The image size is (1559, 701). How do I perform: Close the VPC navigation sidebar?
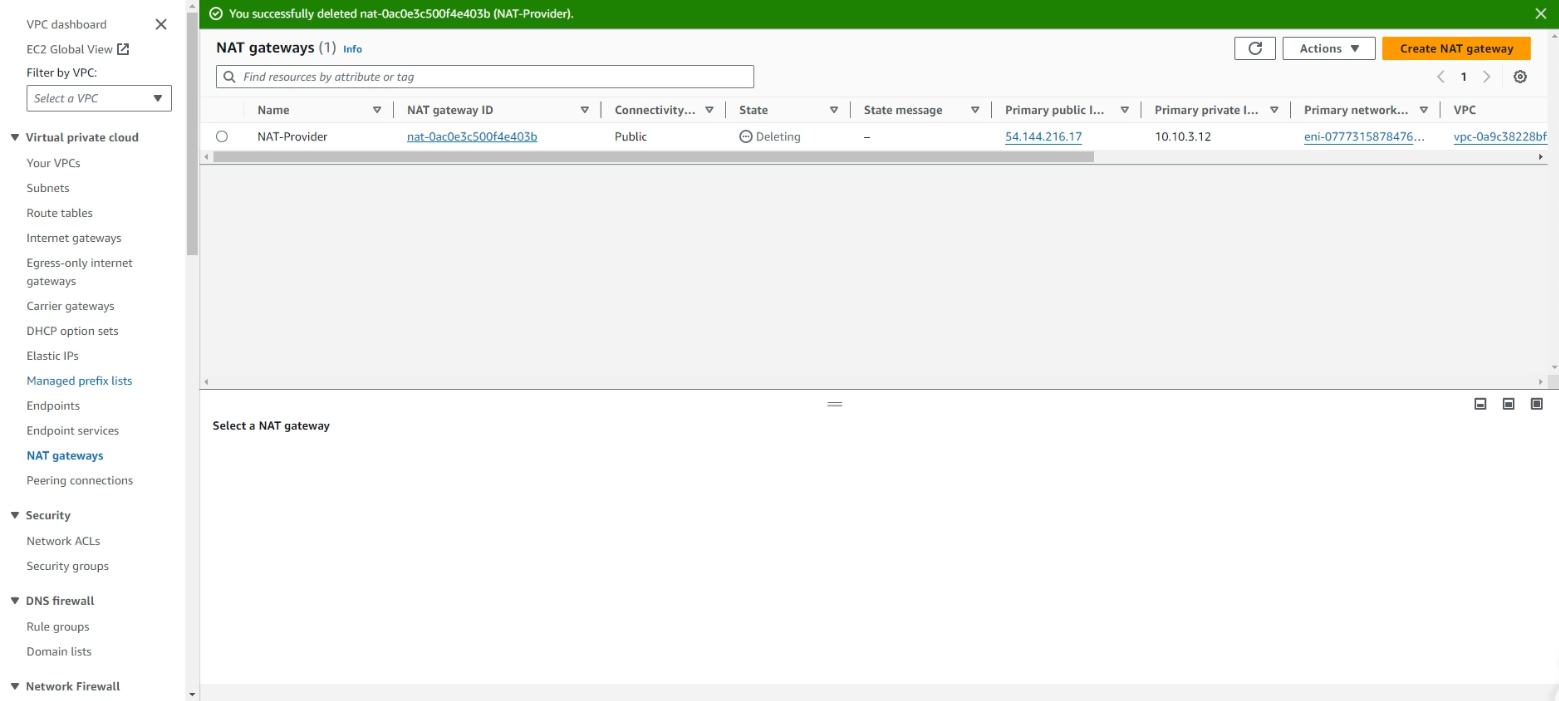161,24
